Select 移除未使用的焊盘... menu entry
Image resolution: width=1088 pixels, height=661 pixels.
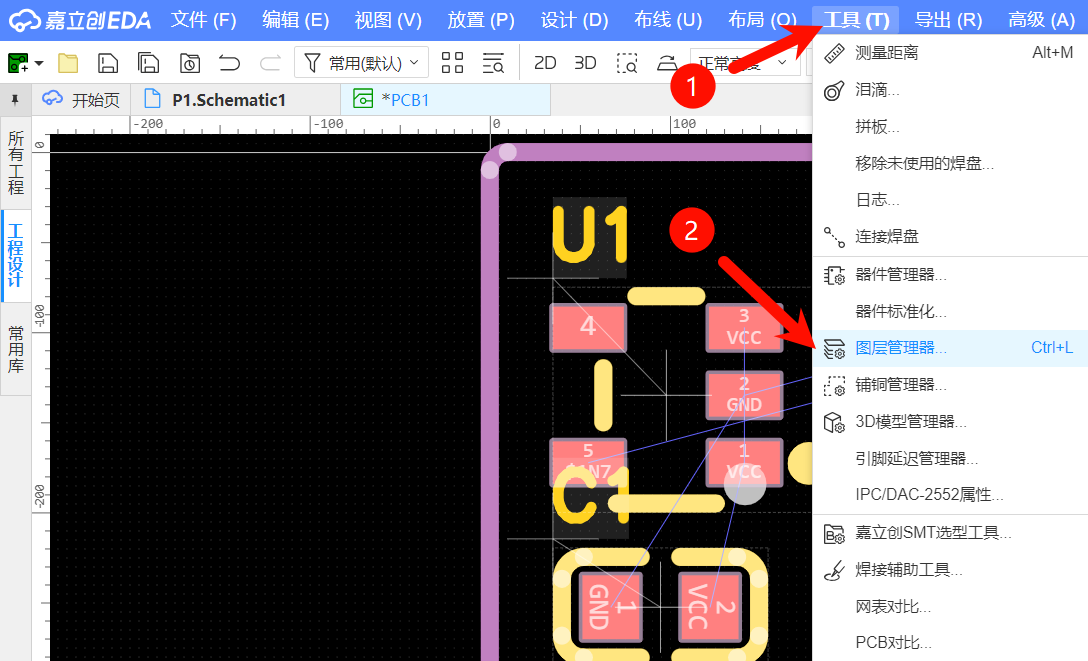click(x=950, y=164)
